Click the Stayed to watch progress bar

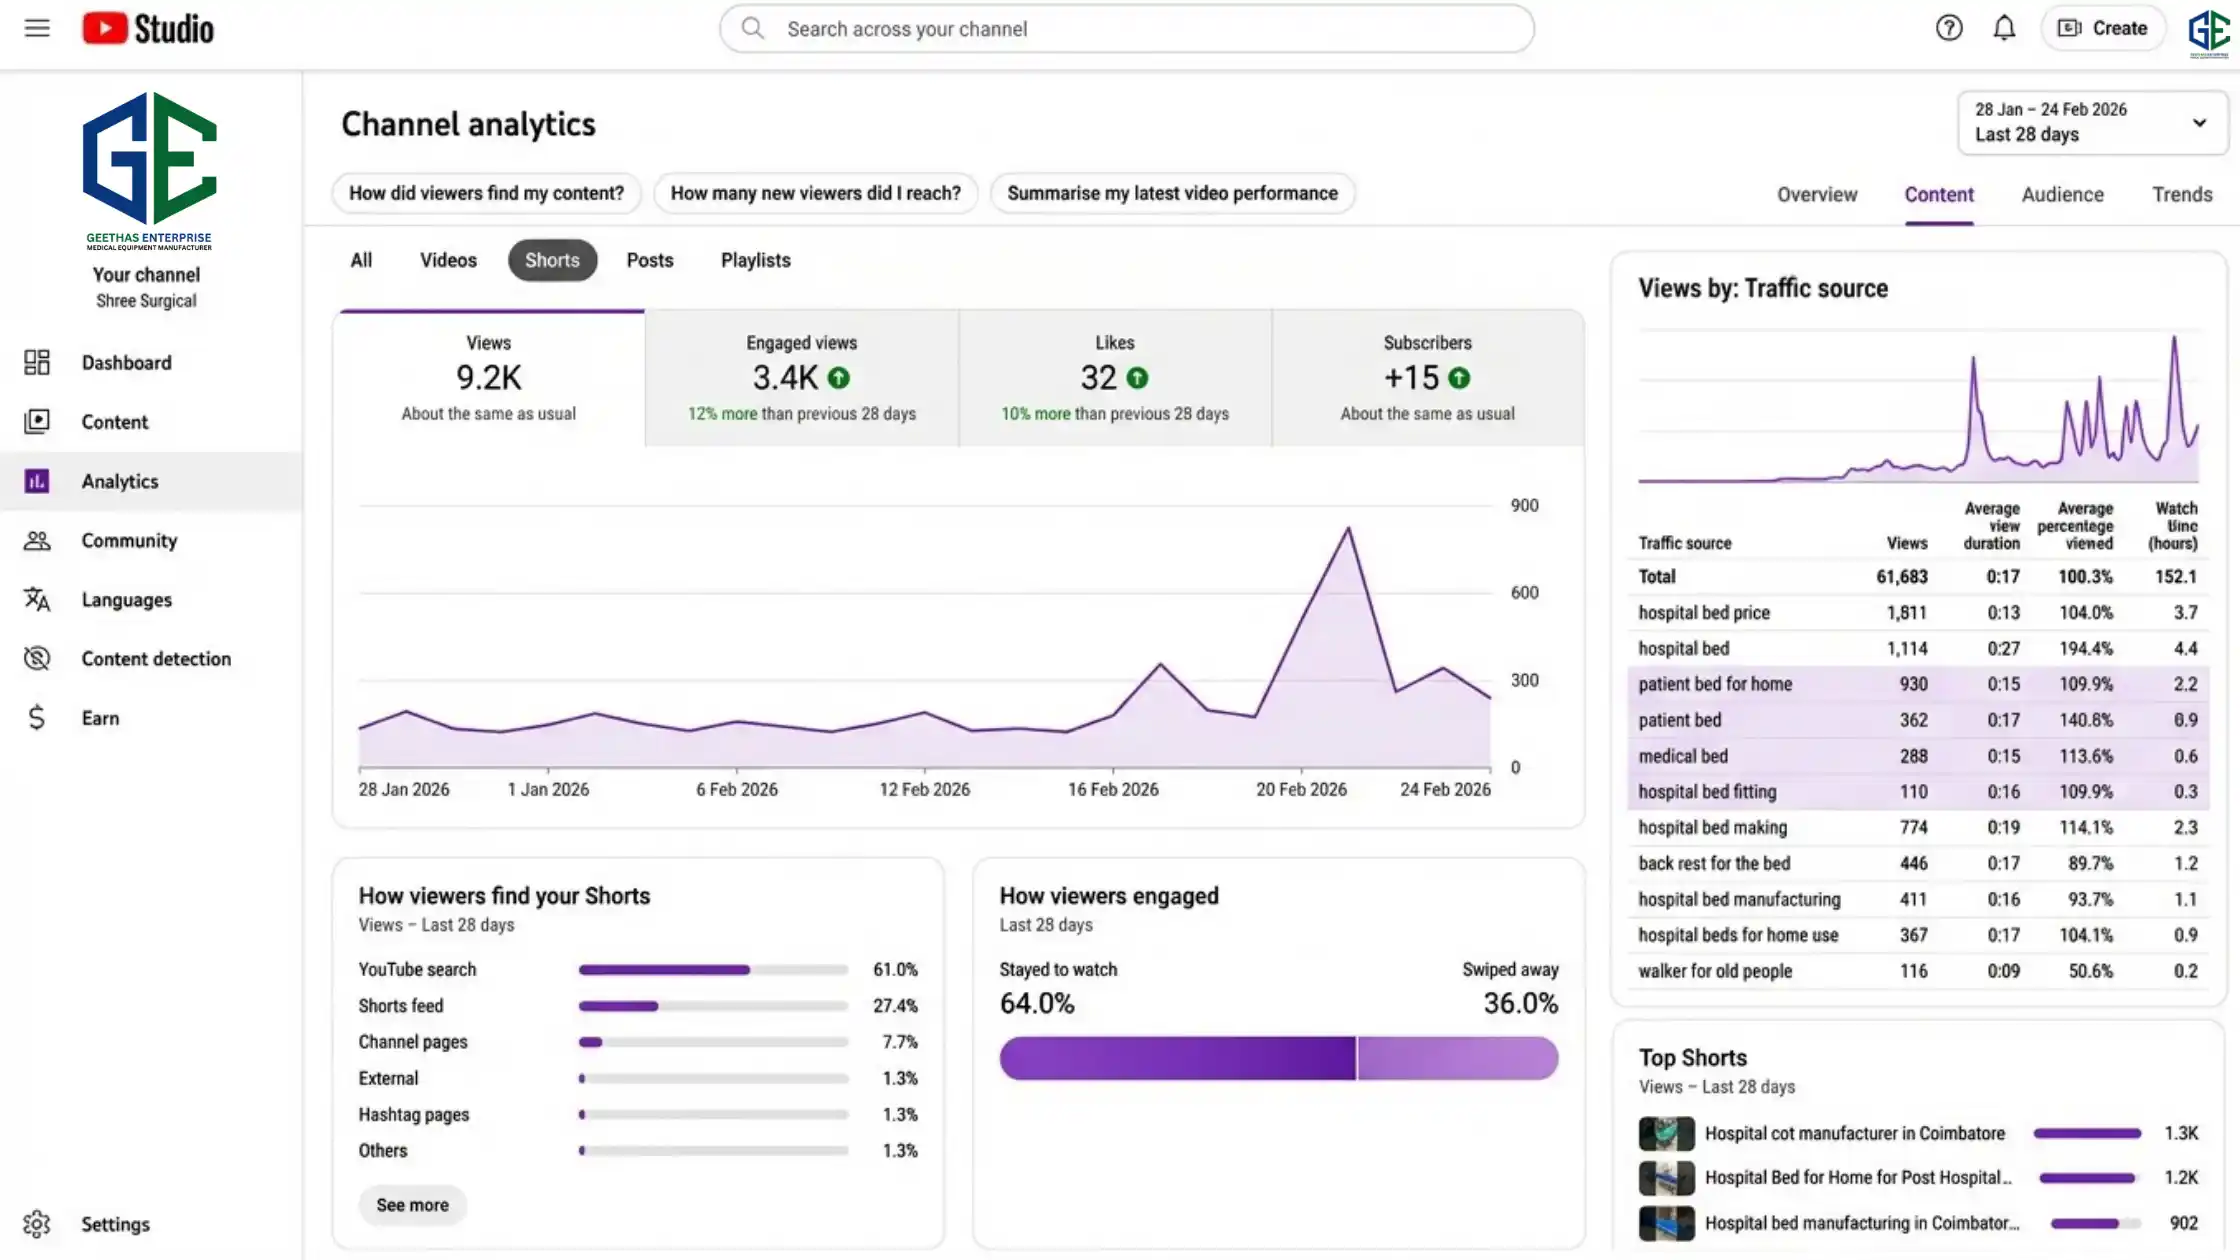[1175, 1058]
